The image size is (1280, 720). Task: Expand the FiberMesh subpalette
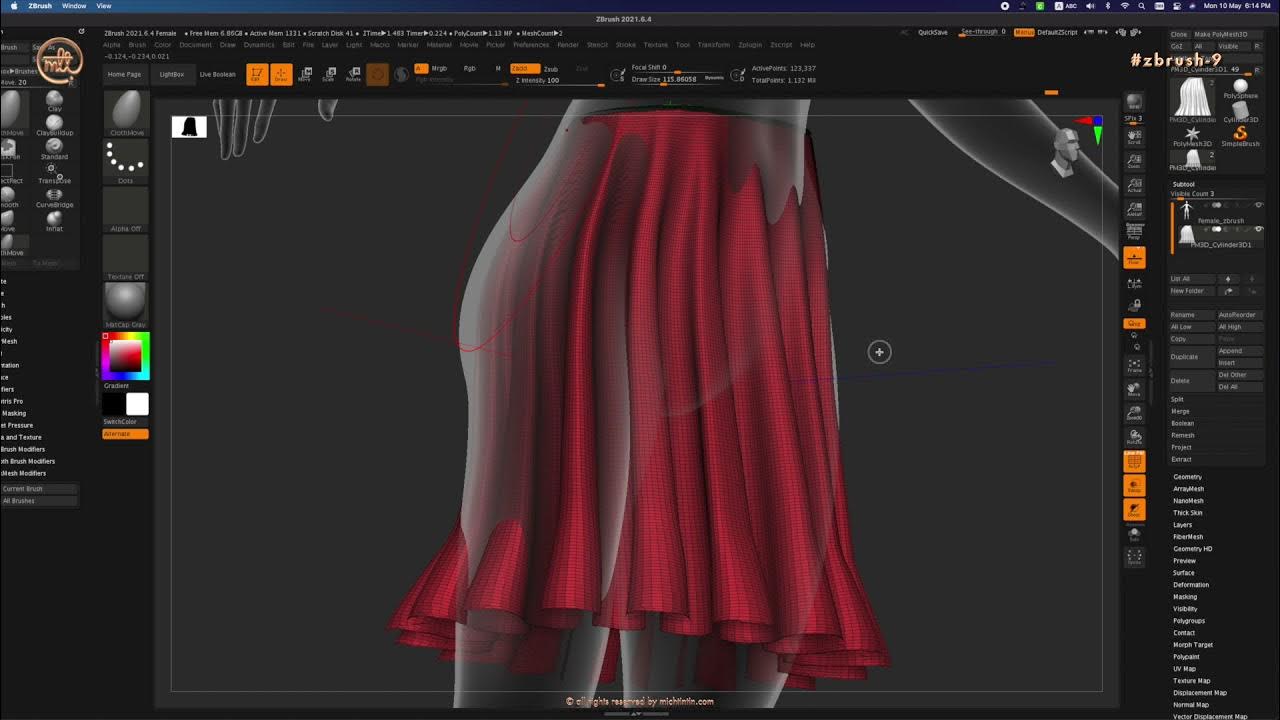1188,537
